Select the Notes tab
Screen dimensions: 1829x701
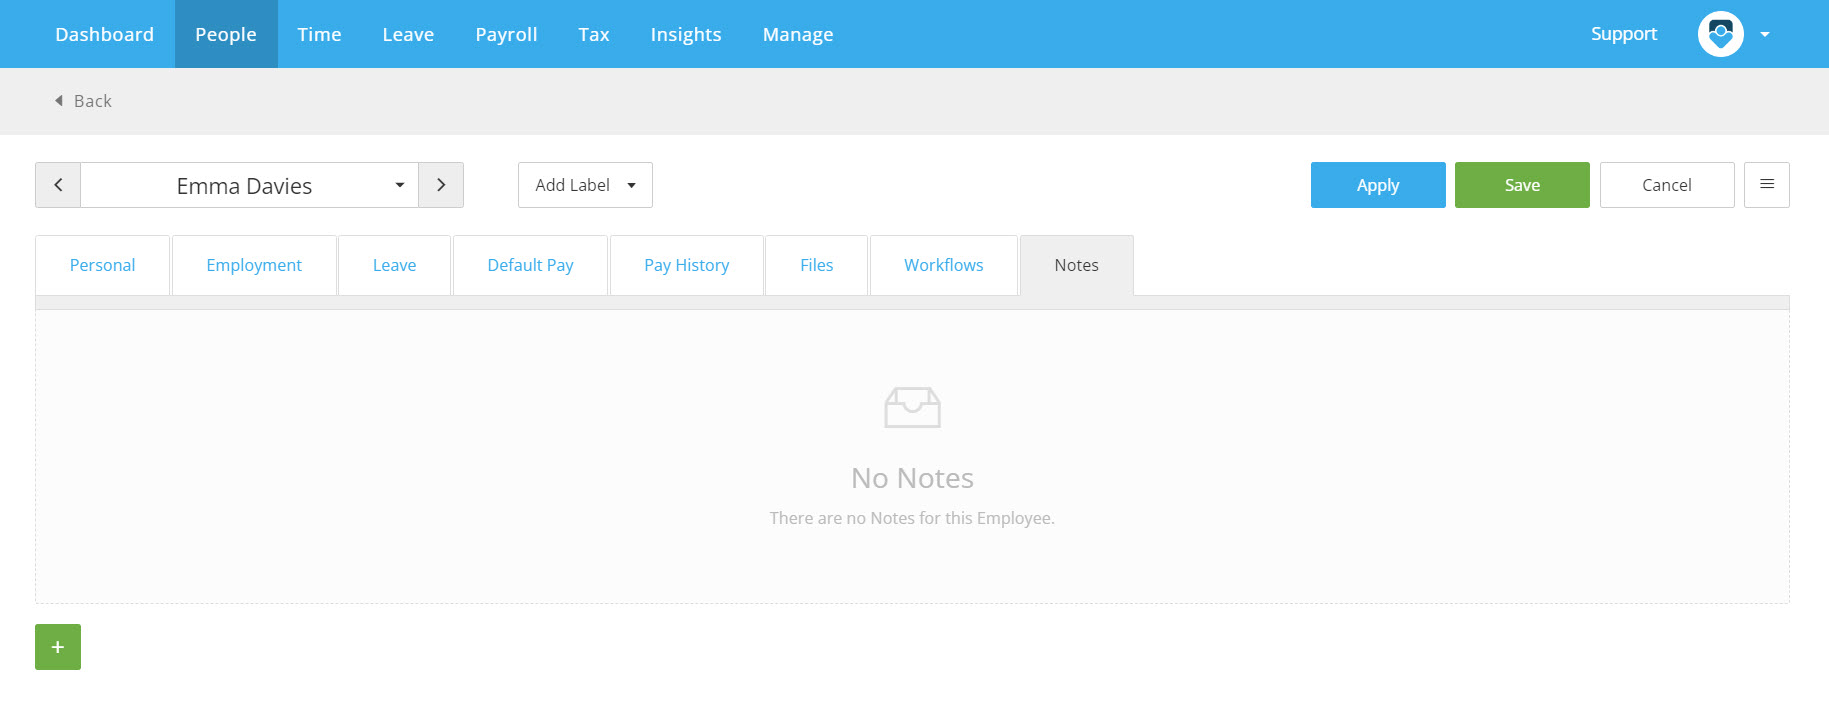pyautogui.click(x=1077, y=265)
